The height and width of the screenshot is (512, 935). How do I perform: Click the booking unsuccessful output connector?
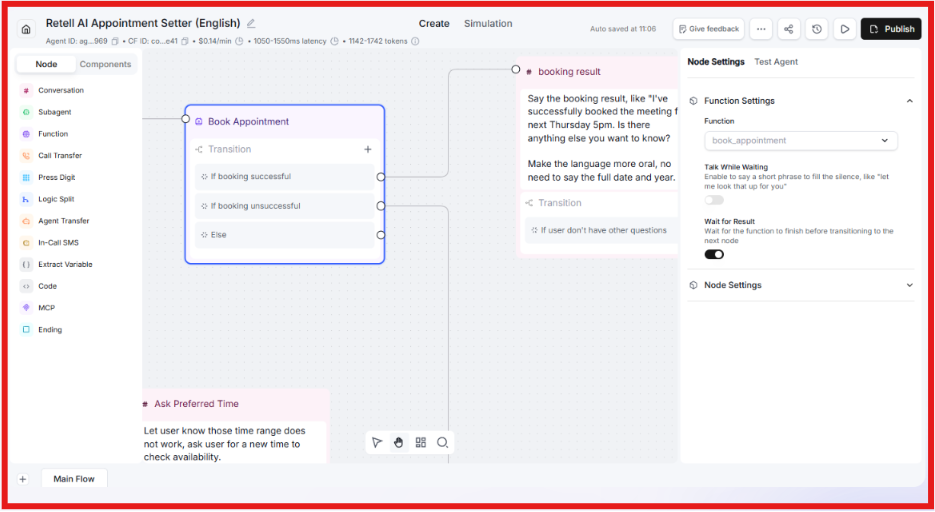coord(380,206)
